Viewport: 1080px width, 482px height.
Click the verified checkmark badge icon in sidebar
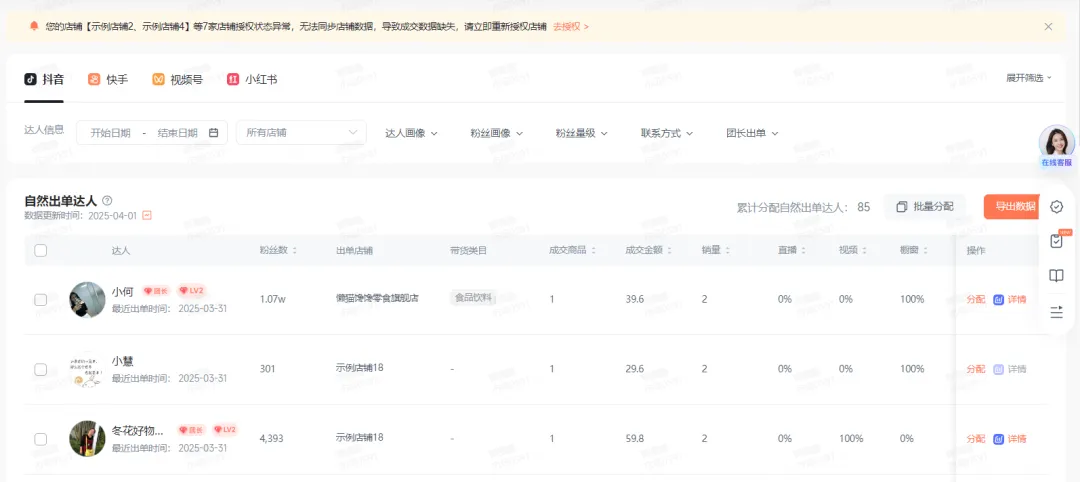[x=1056, y=207]
